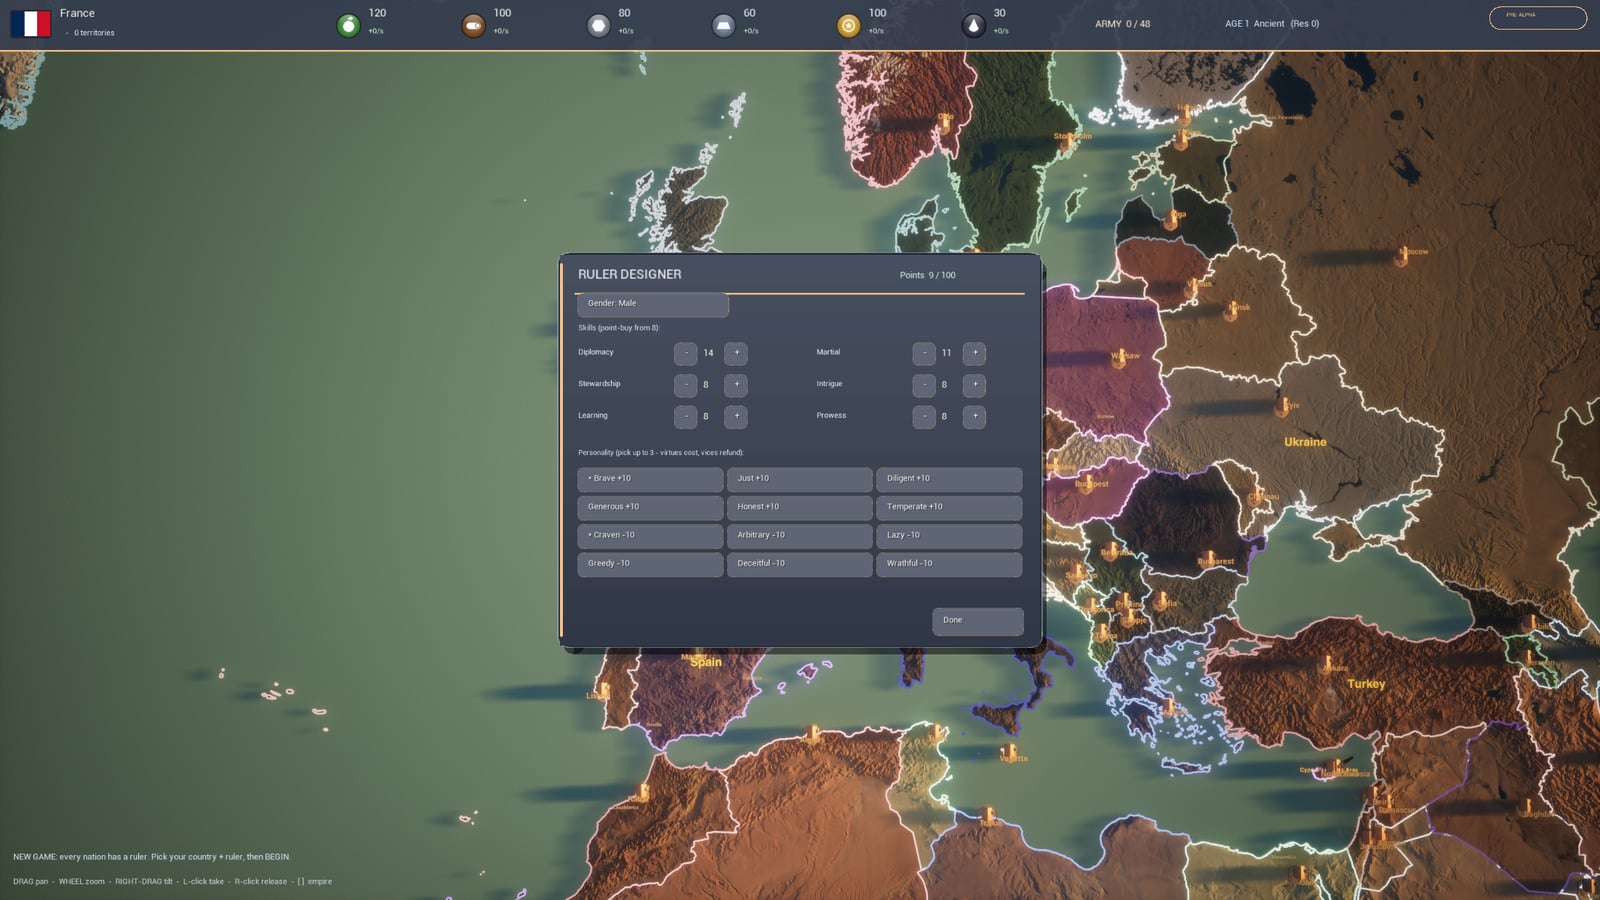Select Ukraine on the map
The width and height of the screenshot is (1600, 900).
click(x=1305, y=442)
